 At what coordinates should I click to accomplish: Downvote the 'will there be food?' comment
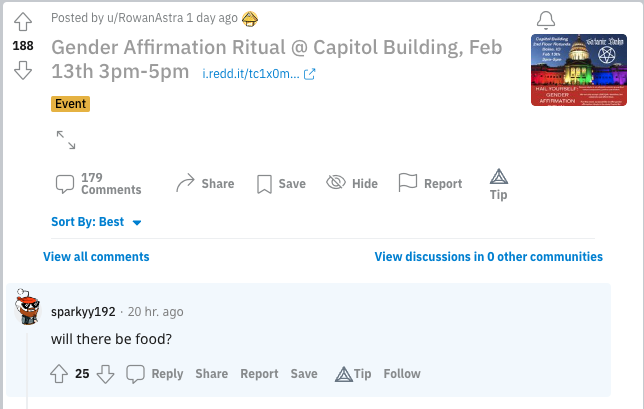106,374
